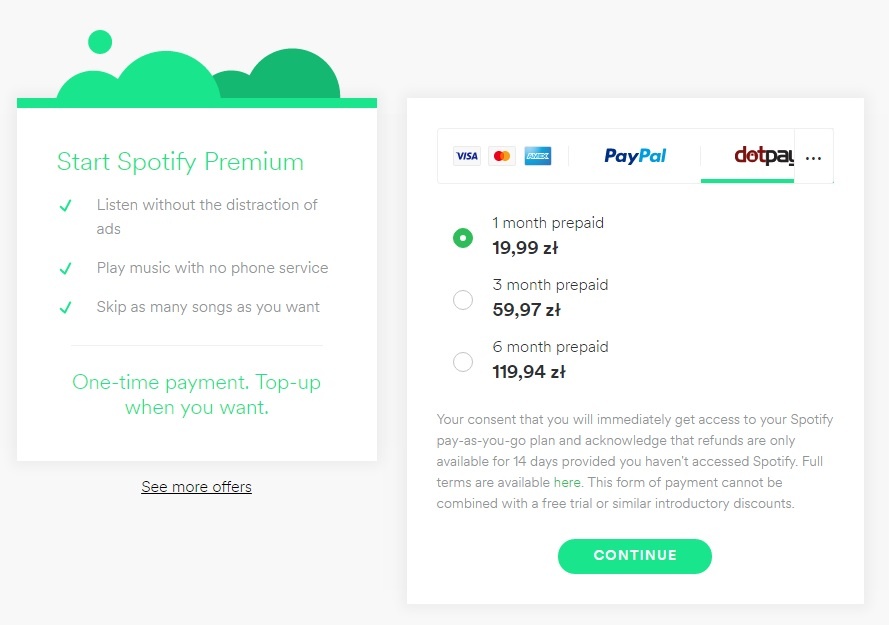Click the American Express card icon
This screenshot has height=625, width=889.
tap(538, 156)
